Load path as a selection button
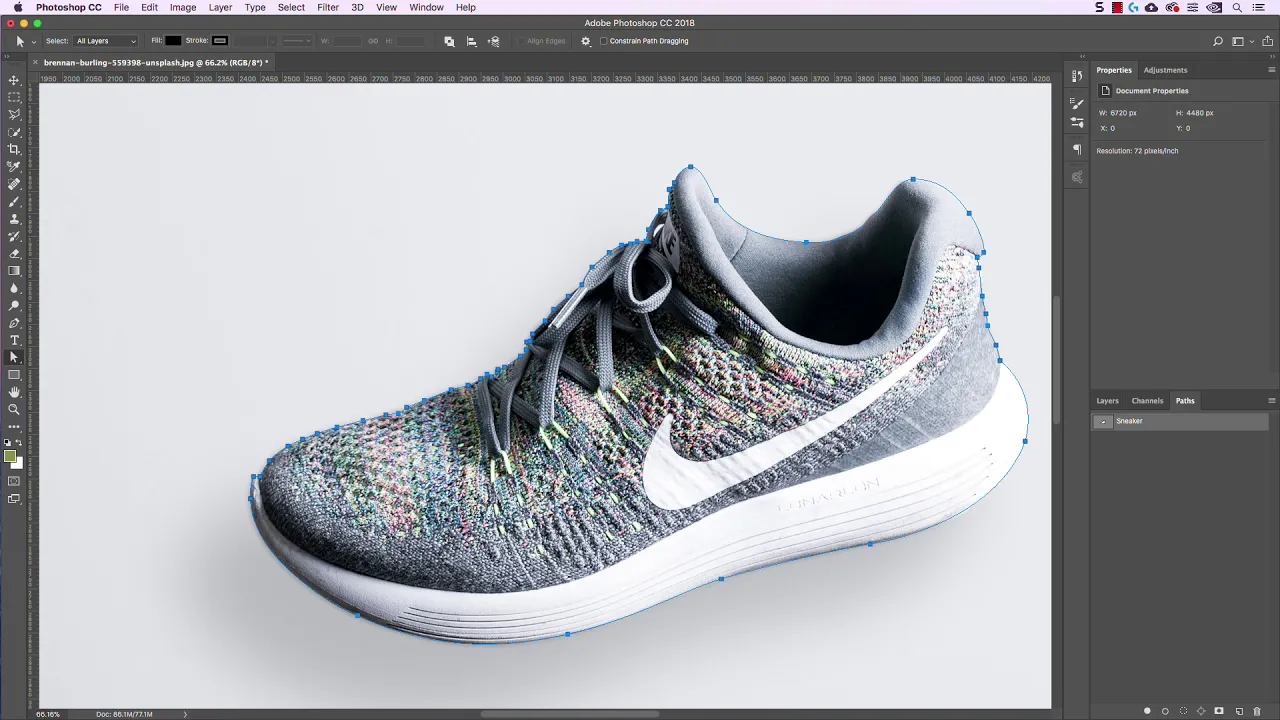Screen dimensions: 1280x720 pos(1183,711)
